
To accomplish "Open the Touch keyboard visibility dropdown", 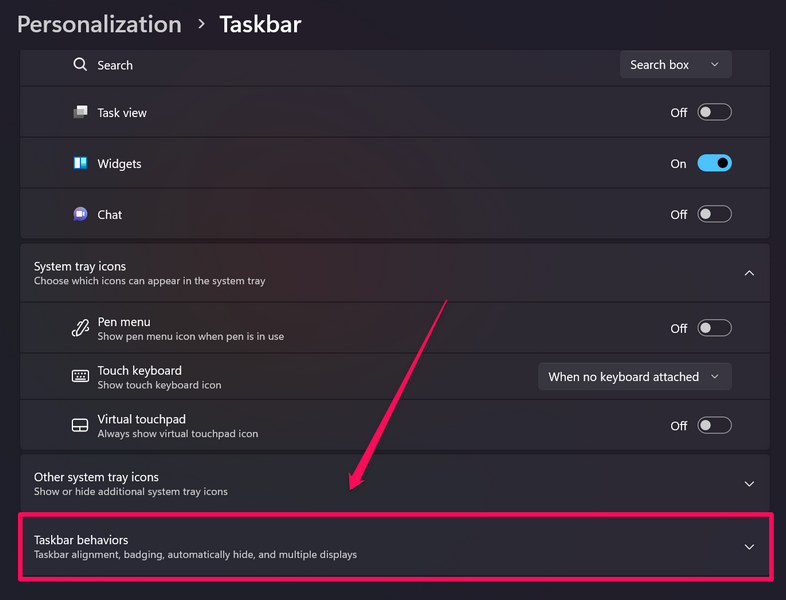I will [634, 377].
